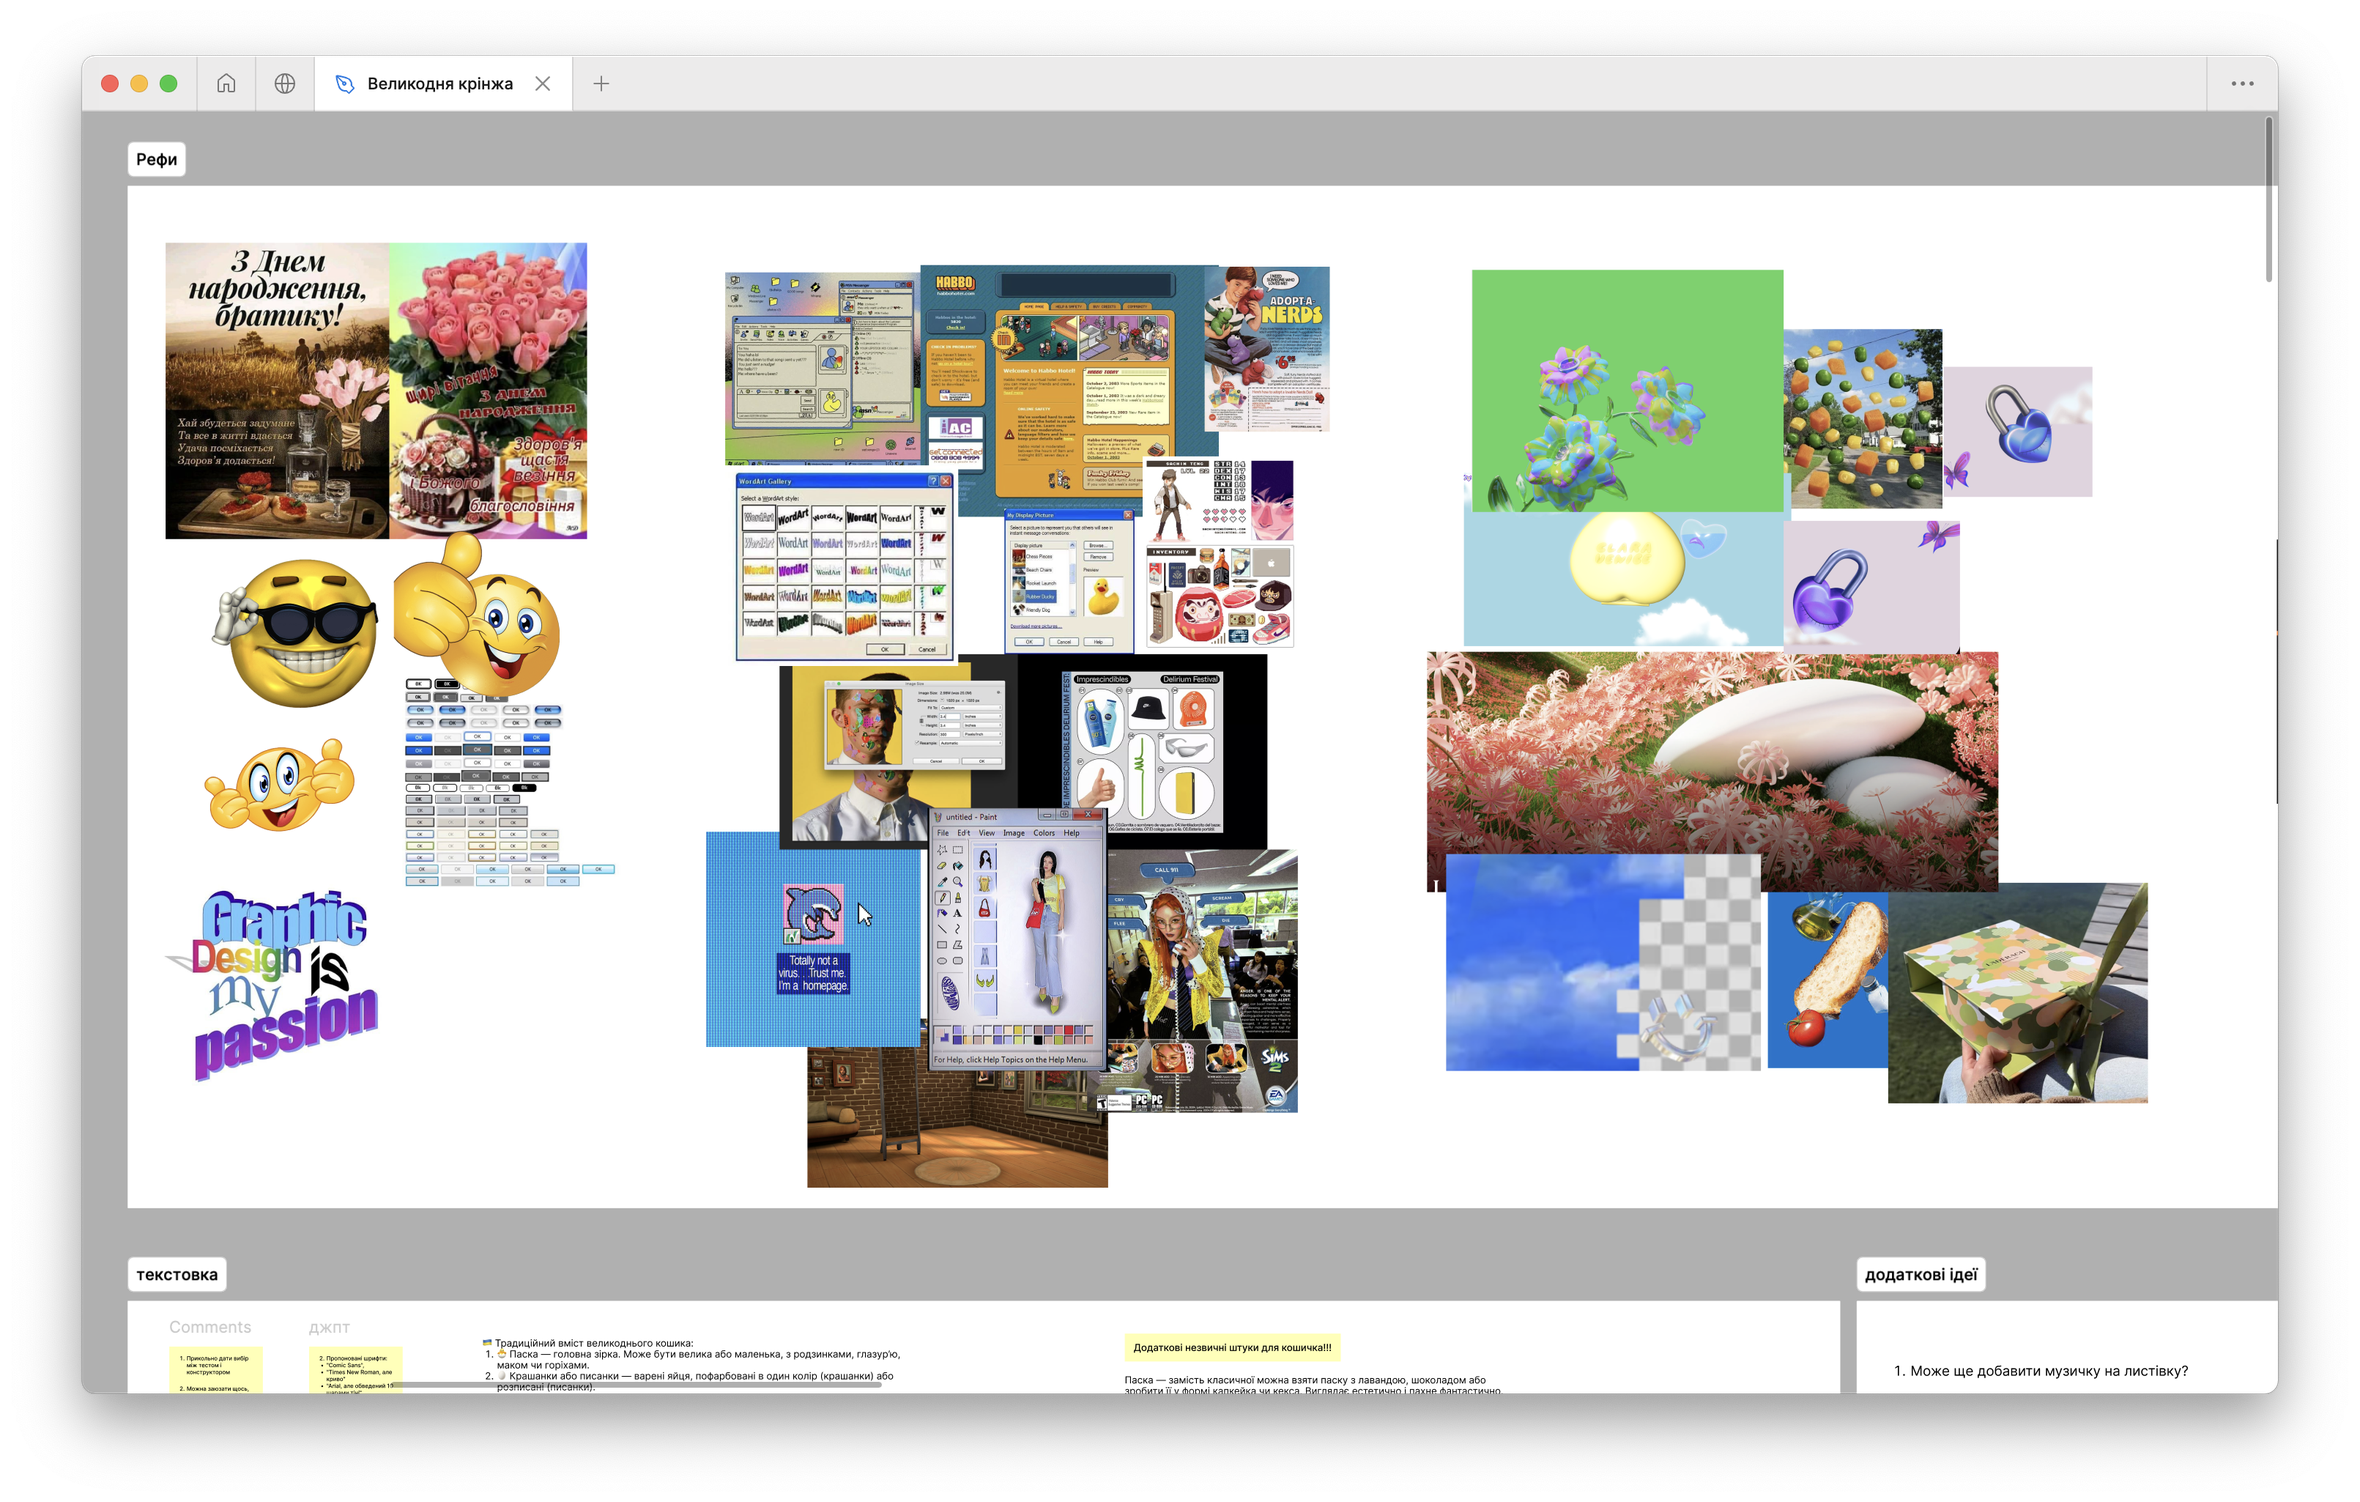Click the text about adding музичку на листівку
The width and height of the screenshot is (2360, 1502).
2040,1370
